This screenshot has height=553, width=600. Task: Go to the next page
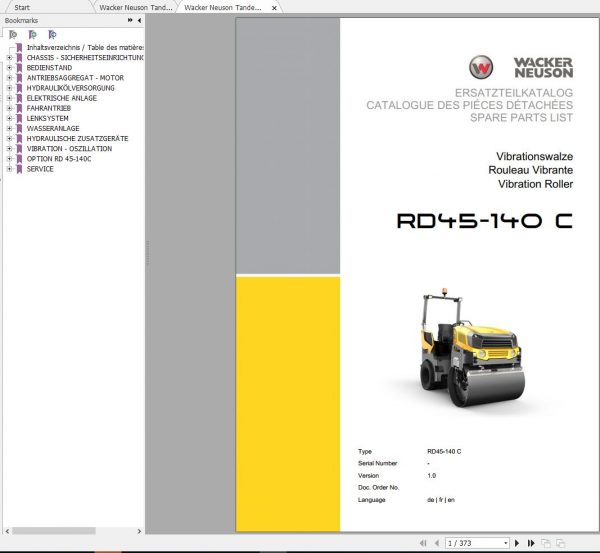point(517,543)
